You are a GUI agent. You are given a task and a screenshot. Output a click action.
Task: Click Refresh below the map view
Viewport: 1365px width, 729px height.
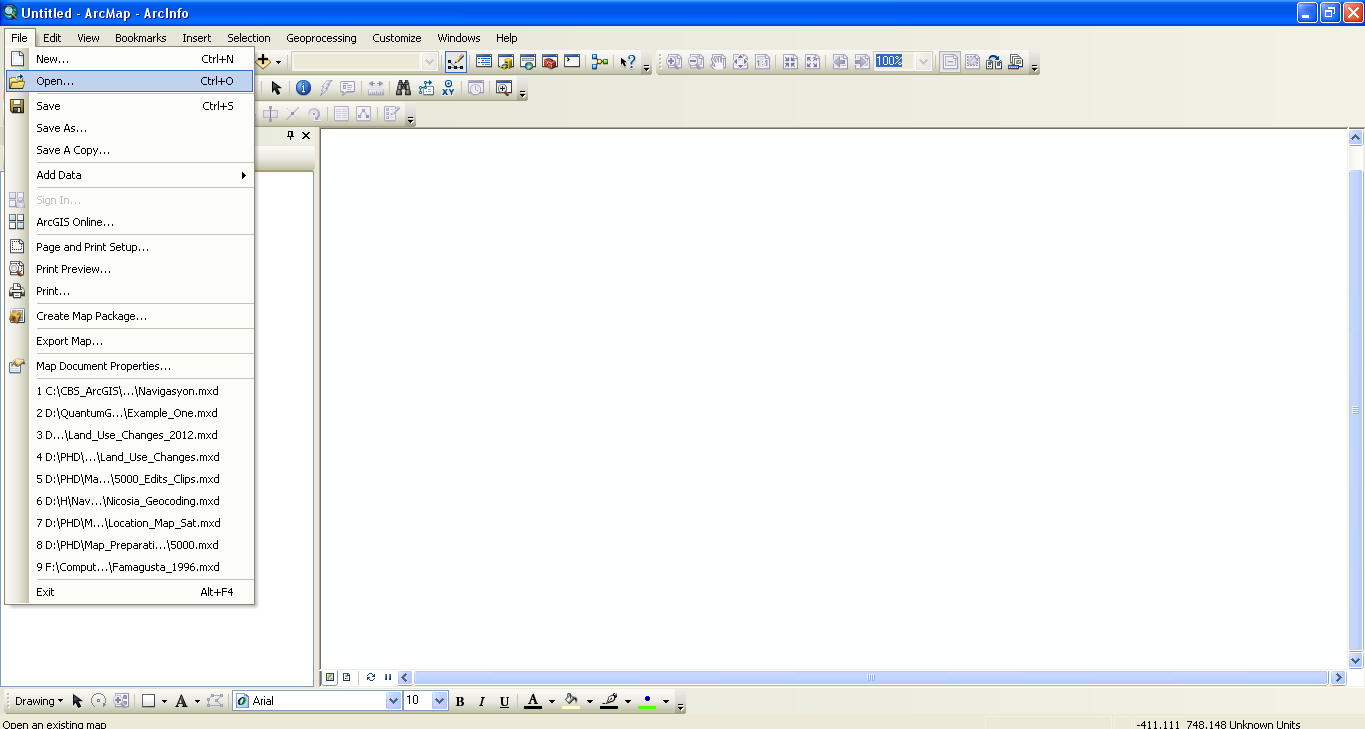[x=371, y=677]
